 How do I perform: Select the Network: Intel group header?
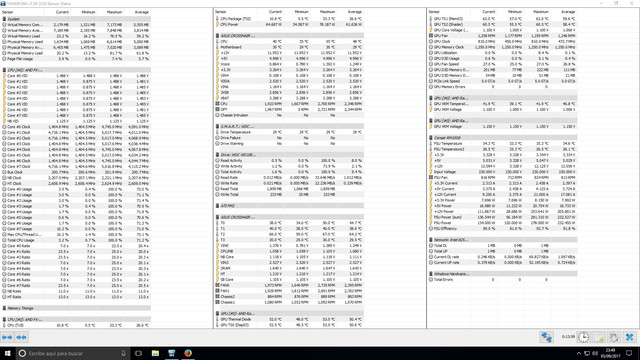(502, 240)
